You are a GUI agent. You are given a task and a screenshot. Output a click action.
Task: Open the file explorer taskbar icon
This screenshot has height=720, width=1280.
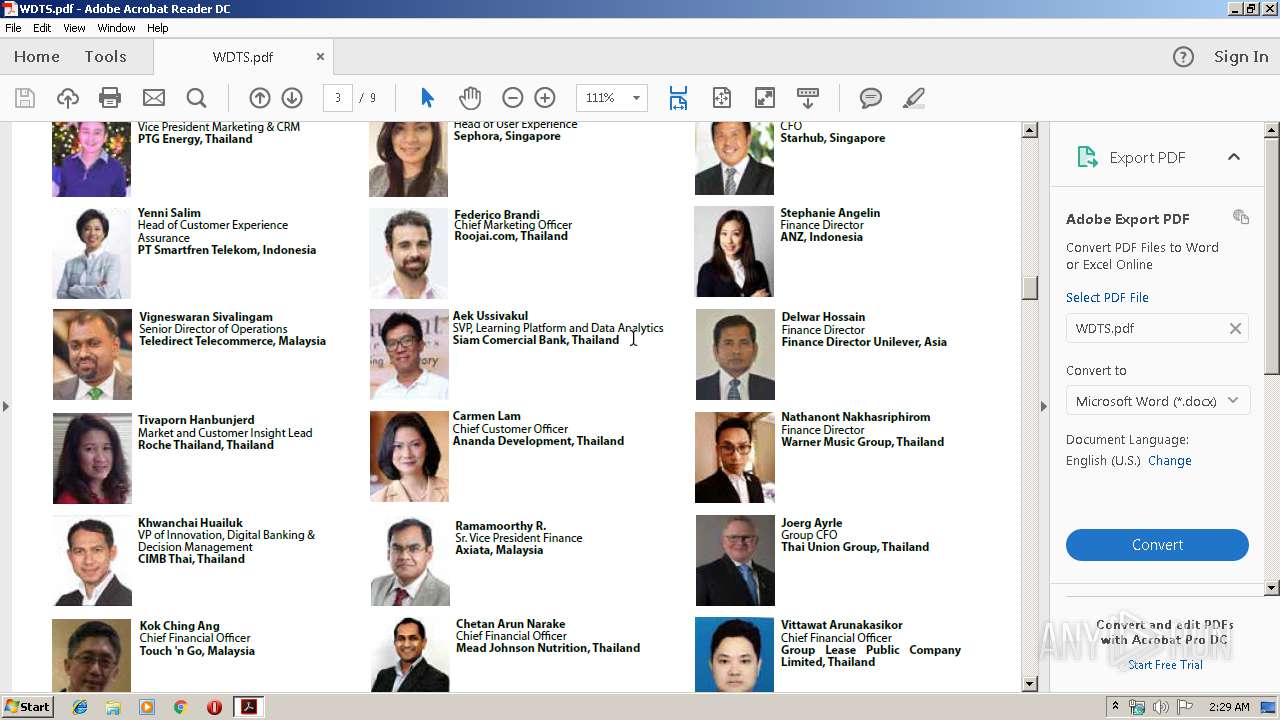click(113, 707)
